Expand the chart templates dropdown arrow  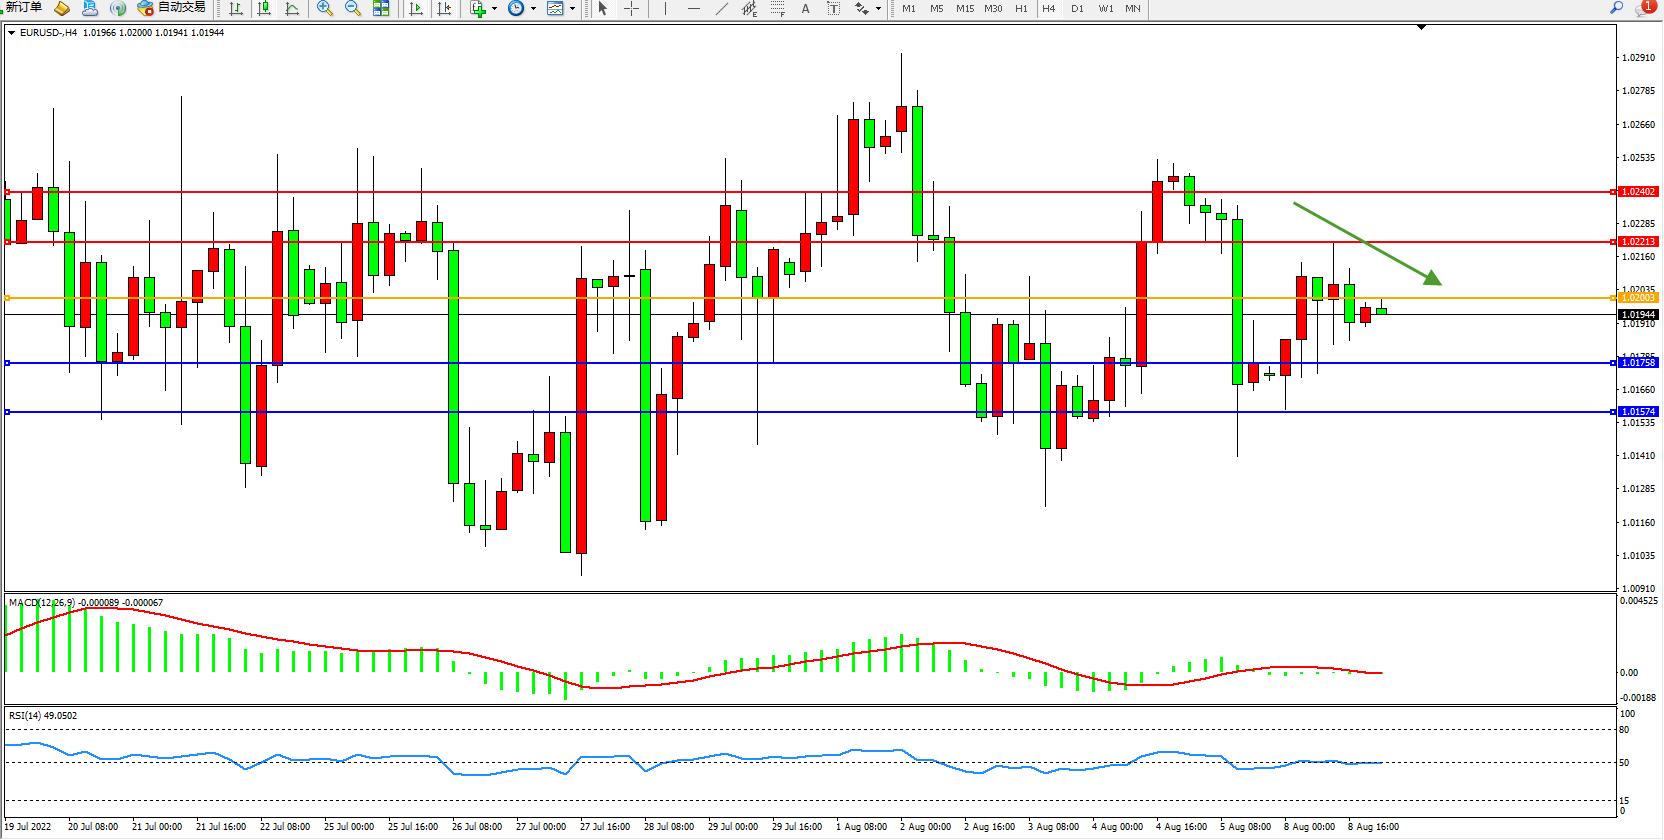pyautogui.click(x=572, y=8)
